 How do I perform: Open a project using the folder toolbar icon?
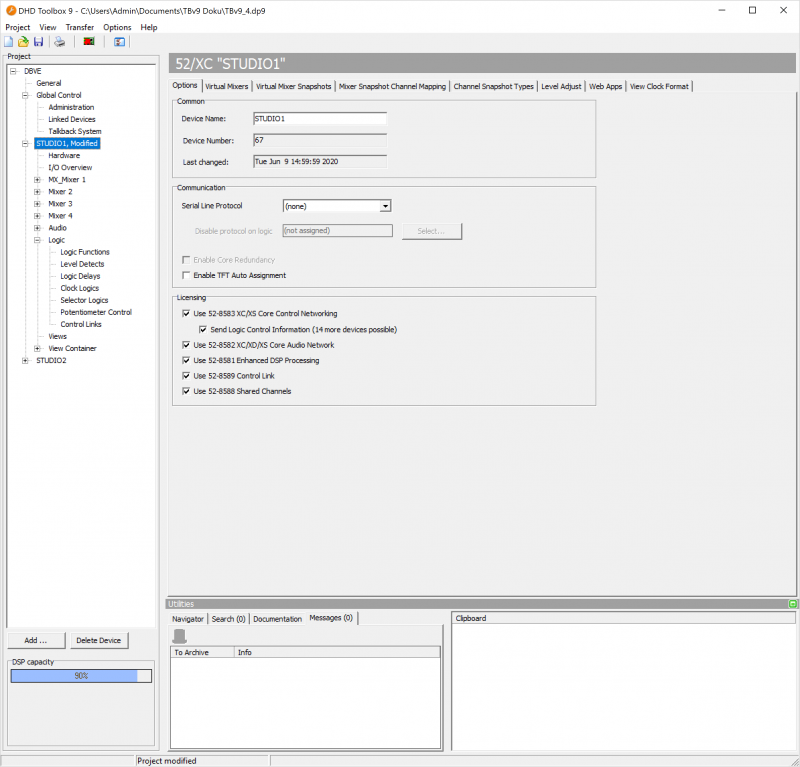pyautogui.click(x=23, y=41)
